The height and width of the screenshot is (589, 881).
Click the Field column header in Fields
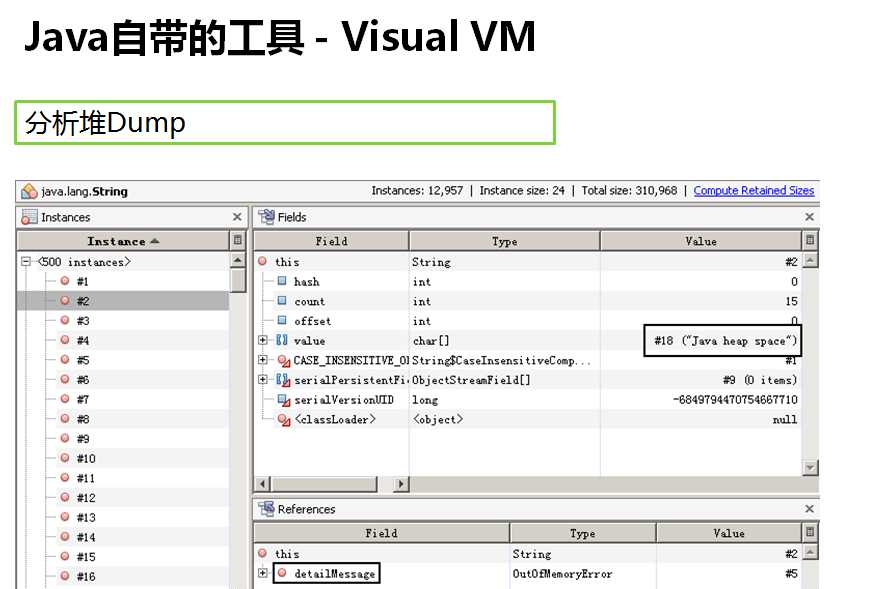point(331,241)
